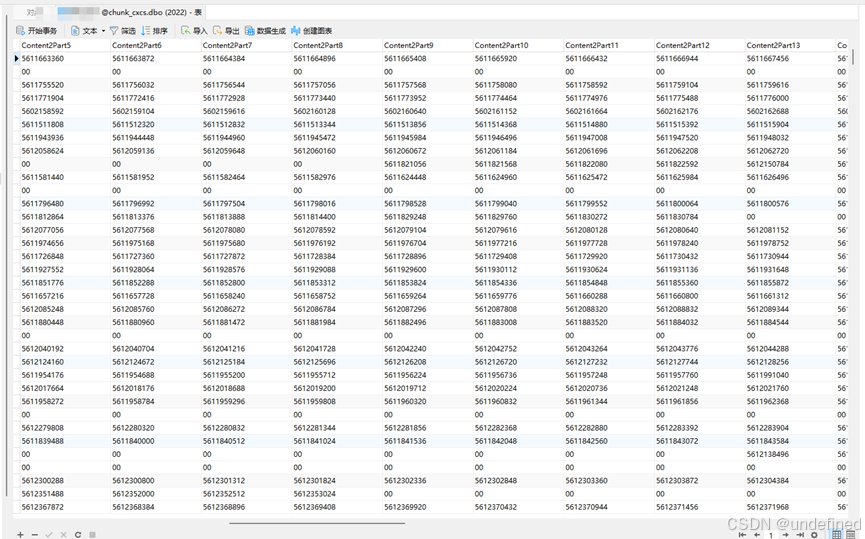The width and height of the screenshot is (865, 539).
Task: Go to the next page of records
Action: [785, 535]
